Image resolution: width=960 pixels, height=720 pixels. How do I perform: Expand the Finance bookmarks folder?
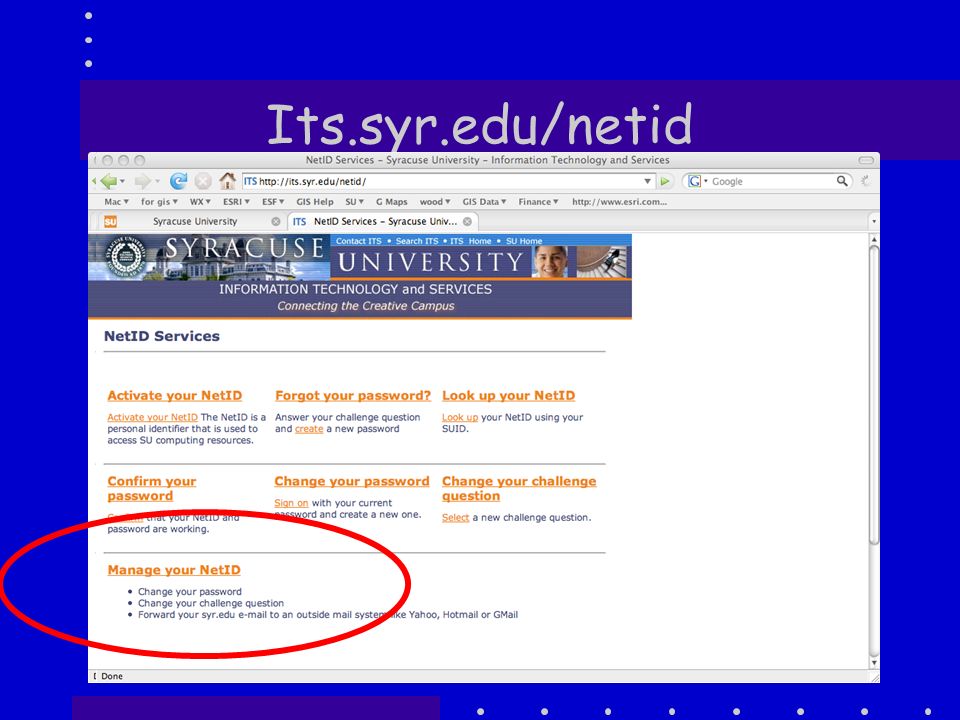click(538, 201)
